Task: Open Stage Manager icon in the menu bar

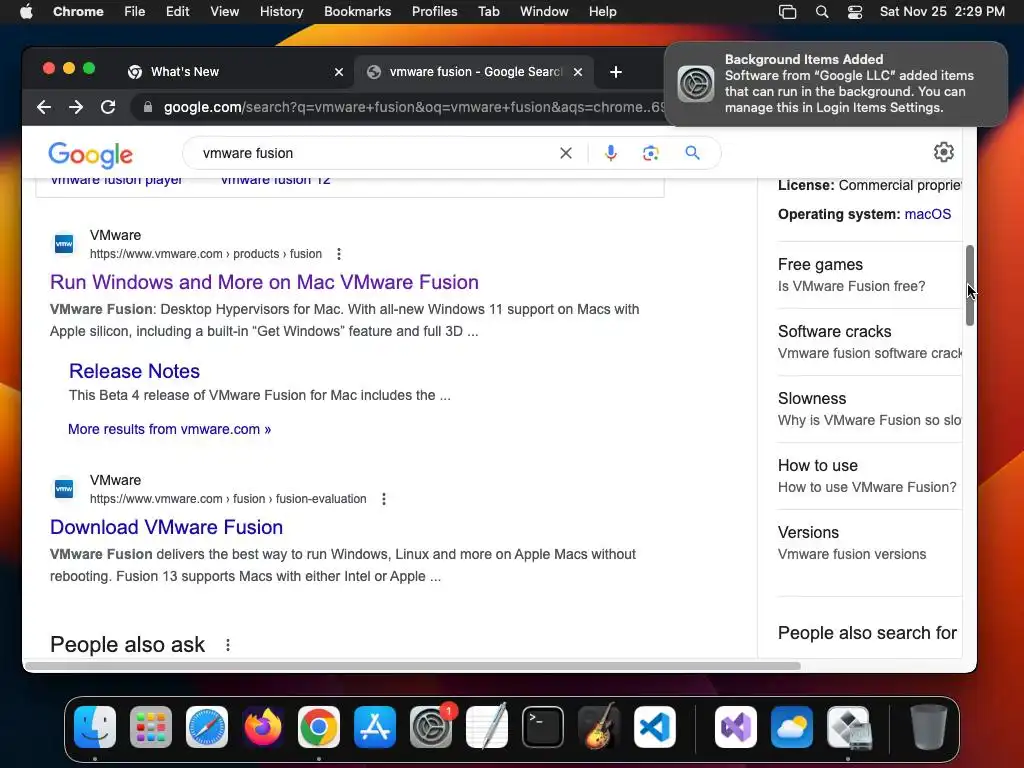Action: pos(788,12)
